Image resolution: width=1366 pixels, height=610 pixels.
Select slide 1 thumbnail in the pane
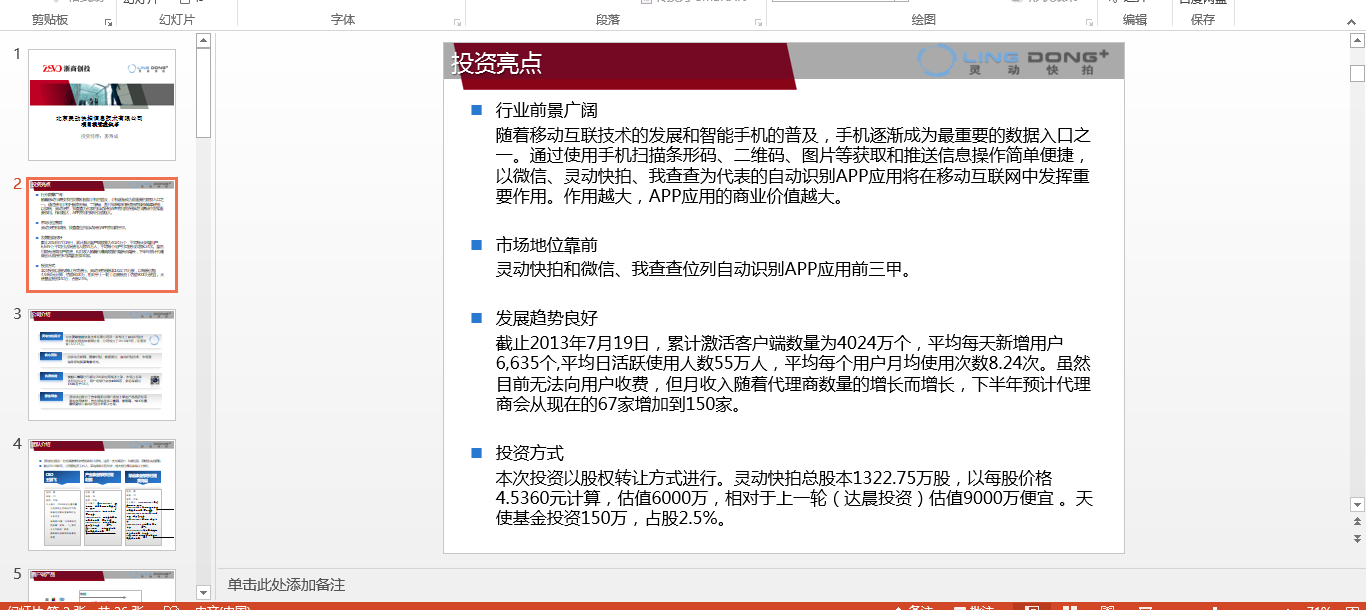coord(102,104)
